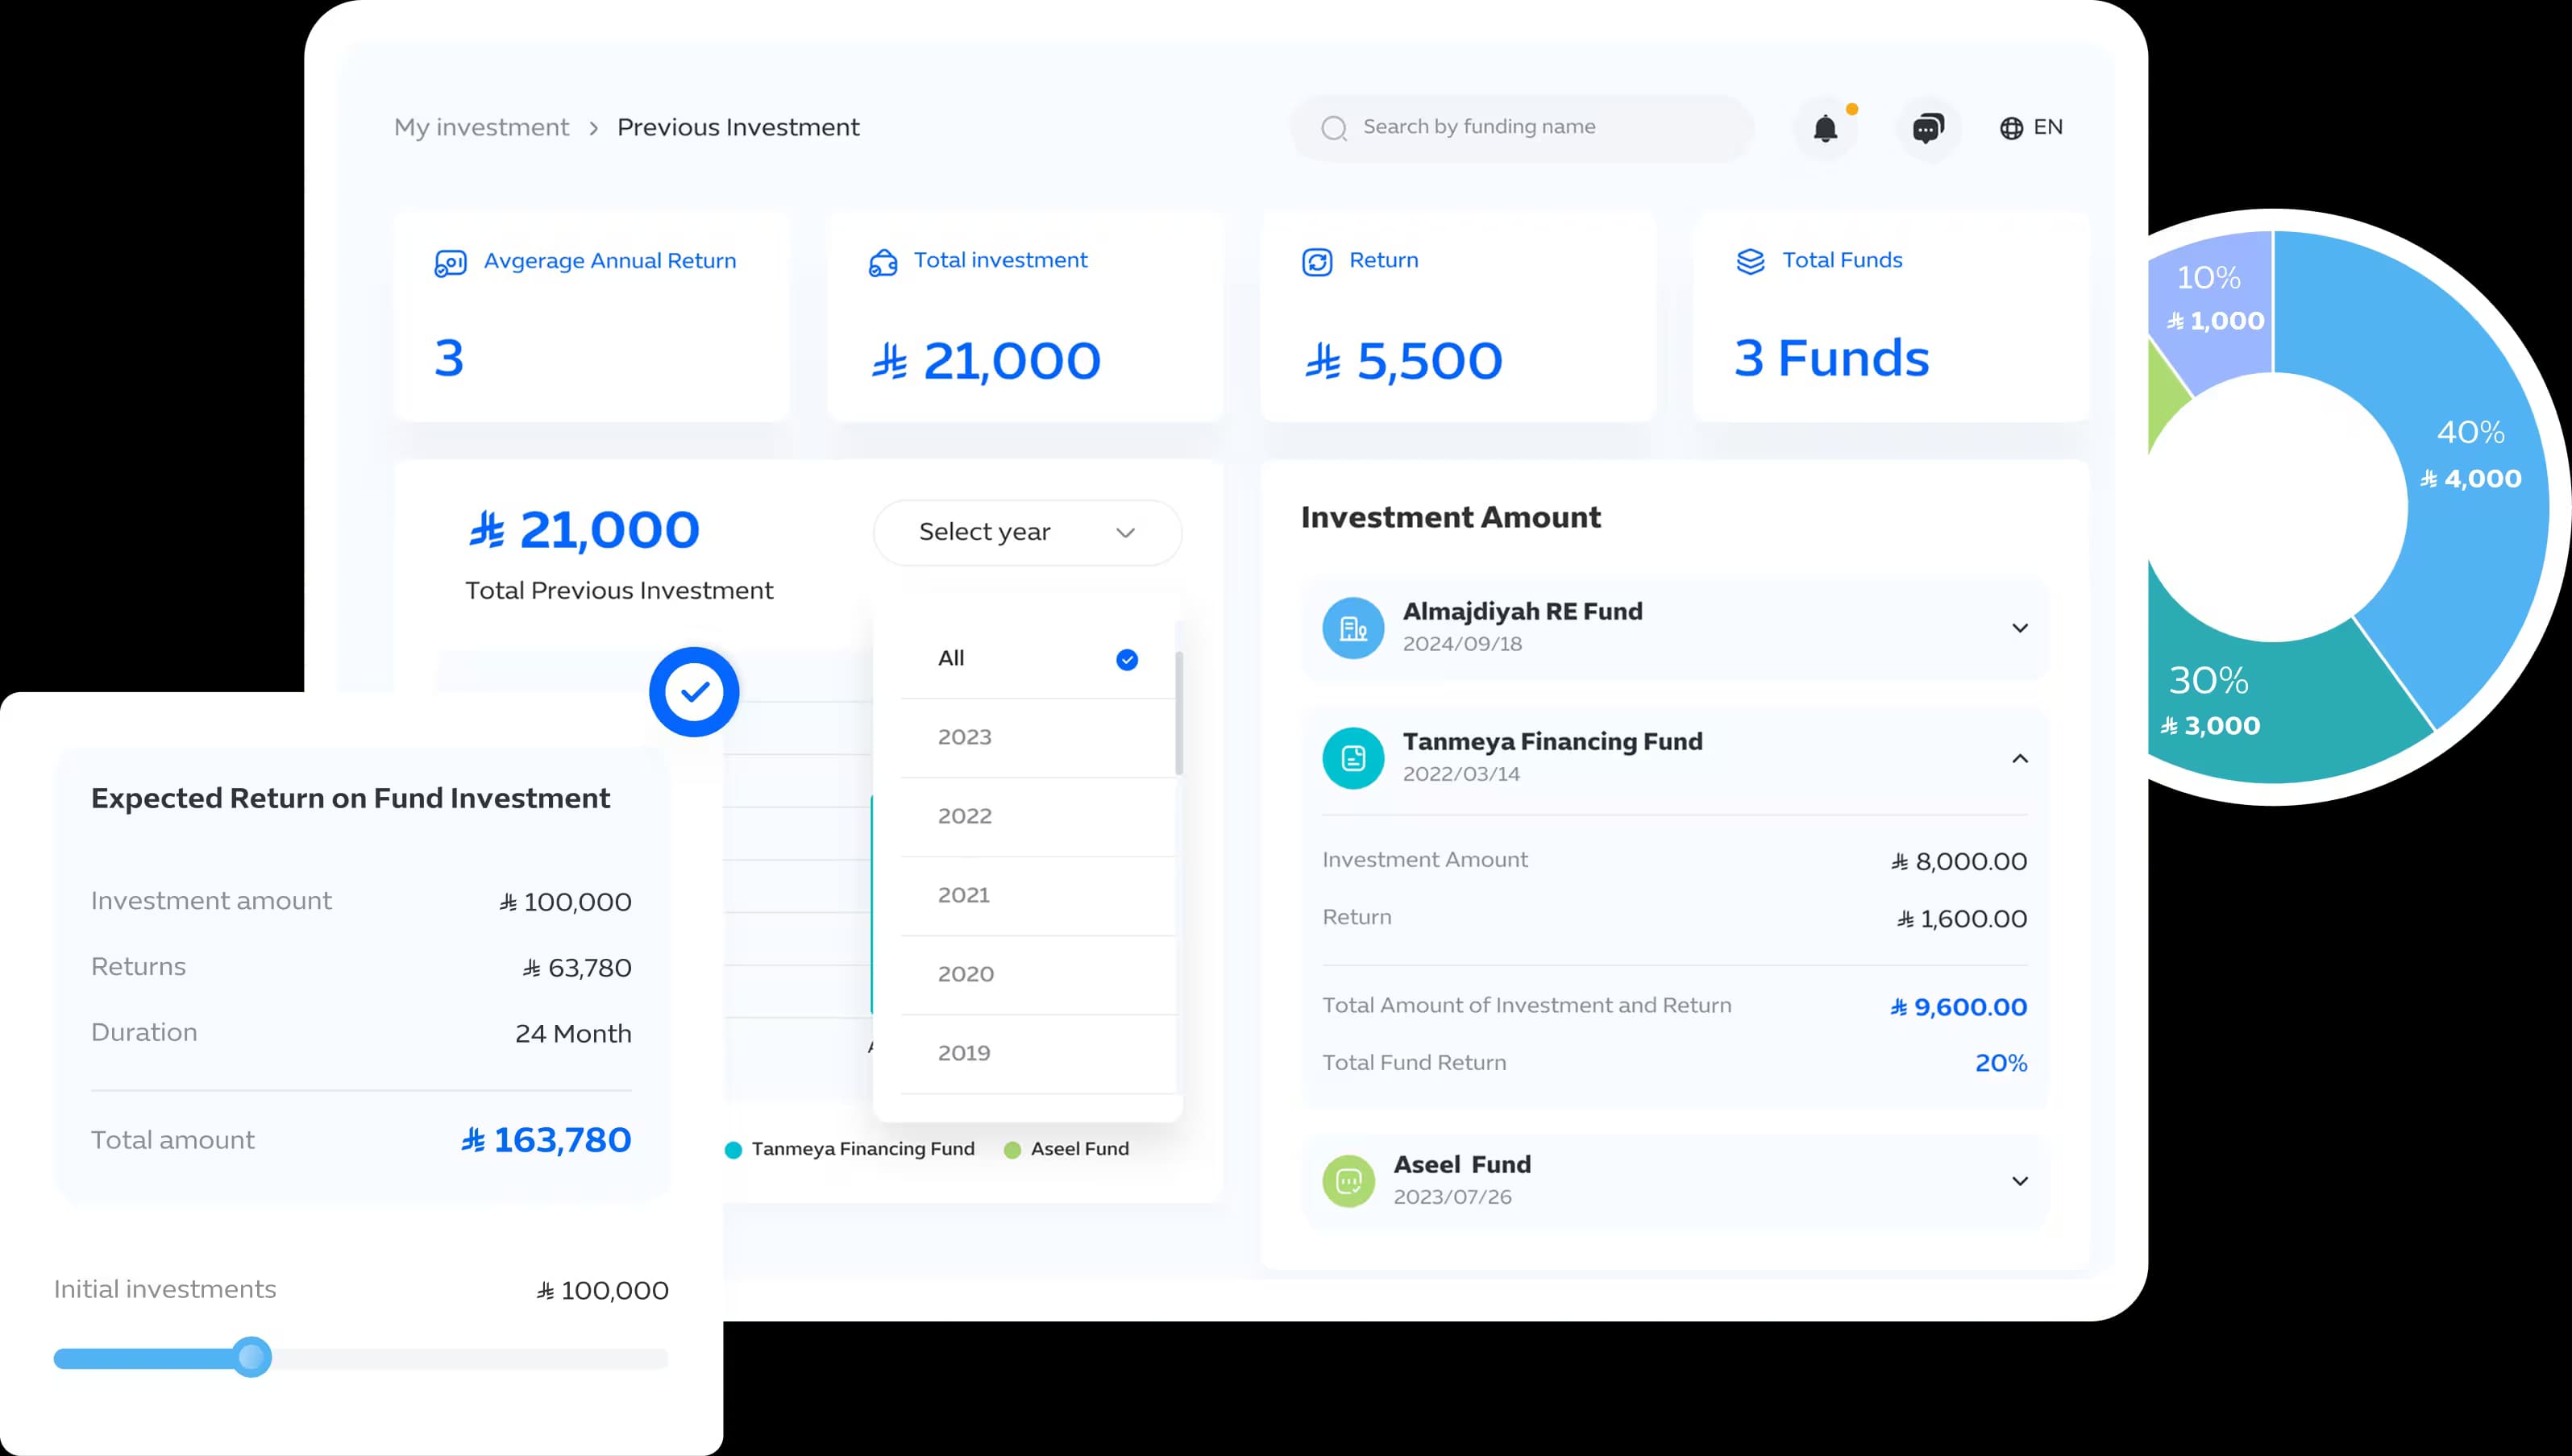This screenshot has height=1456, width=2572.
Task: Choose 2019 from the year list
Action: 1038,1053
